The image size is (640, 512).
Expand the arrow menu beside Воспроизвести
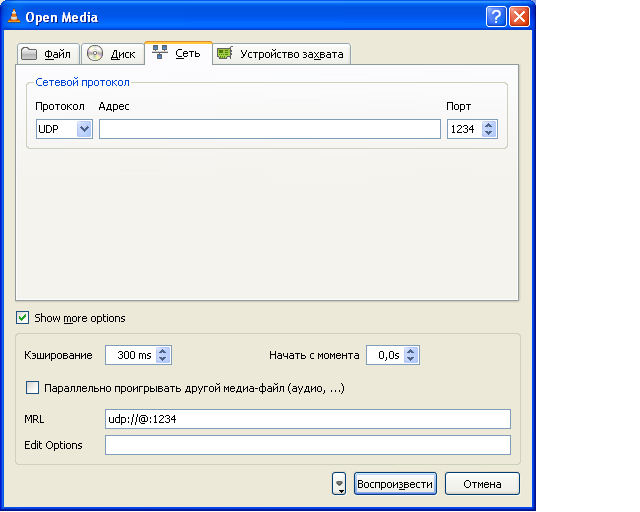coord(340,484)
